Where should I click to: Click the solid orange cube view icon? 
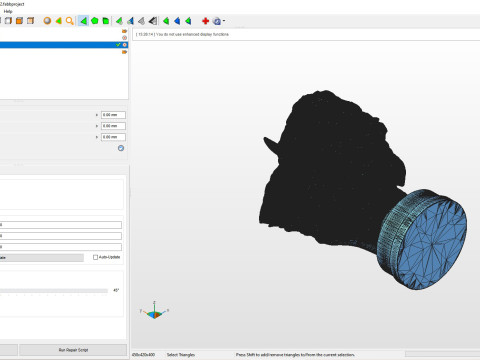pos(19,21)
